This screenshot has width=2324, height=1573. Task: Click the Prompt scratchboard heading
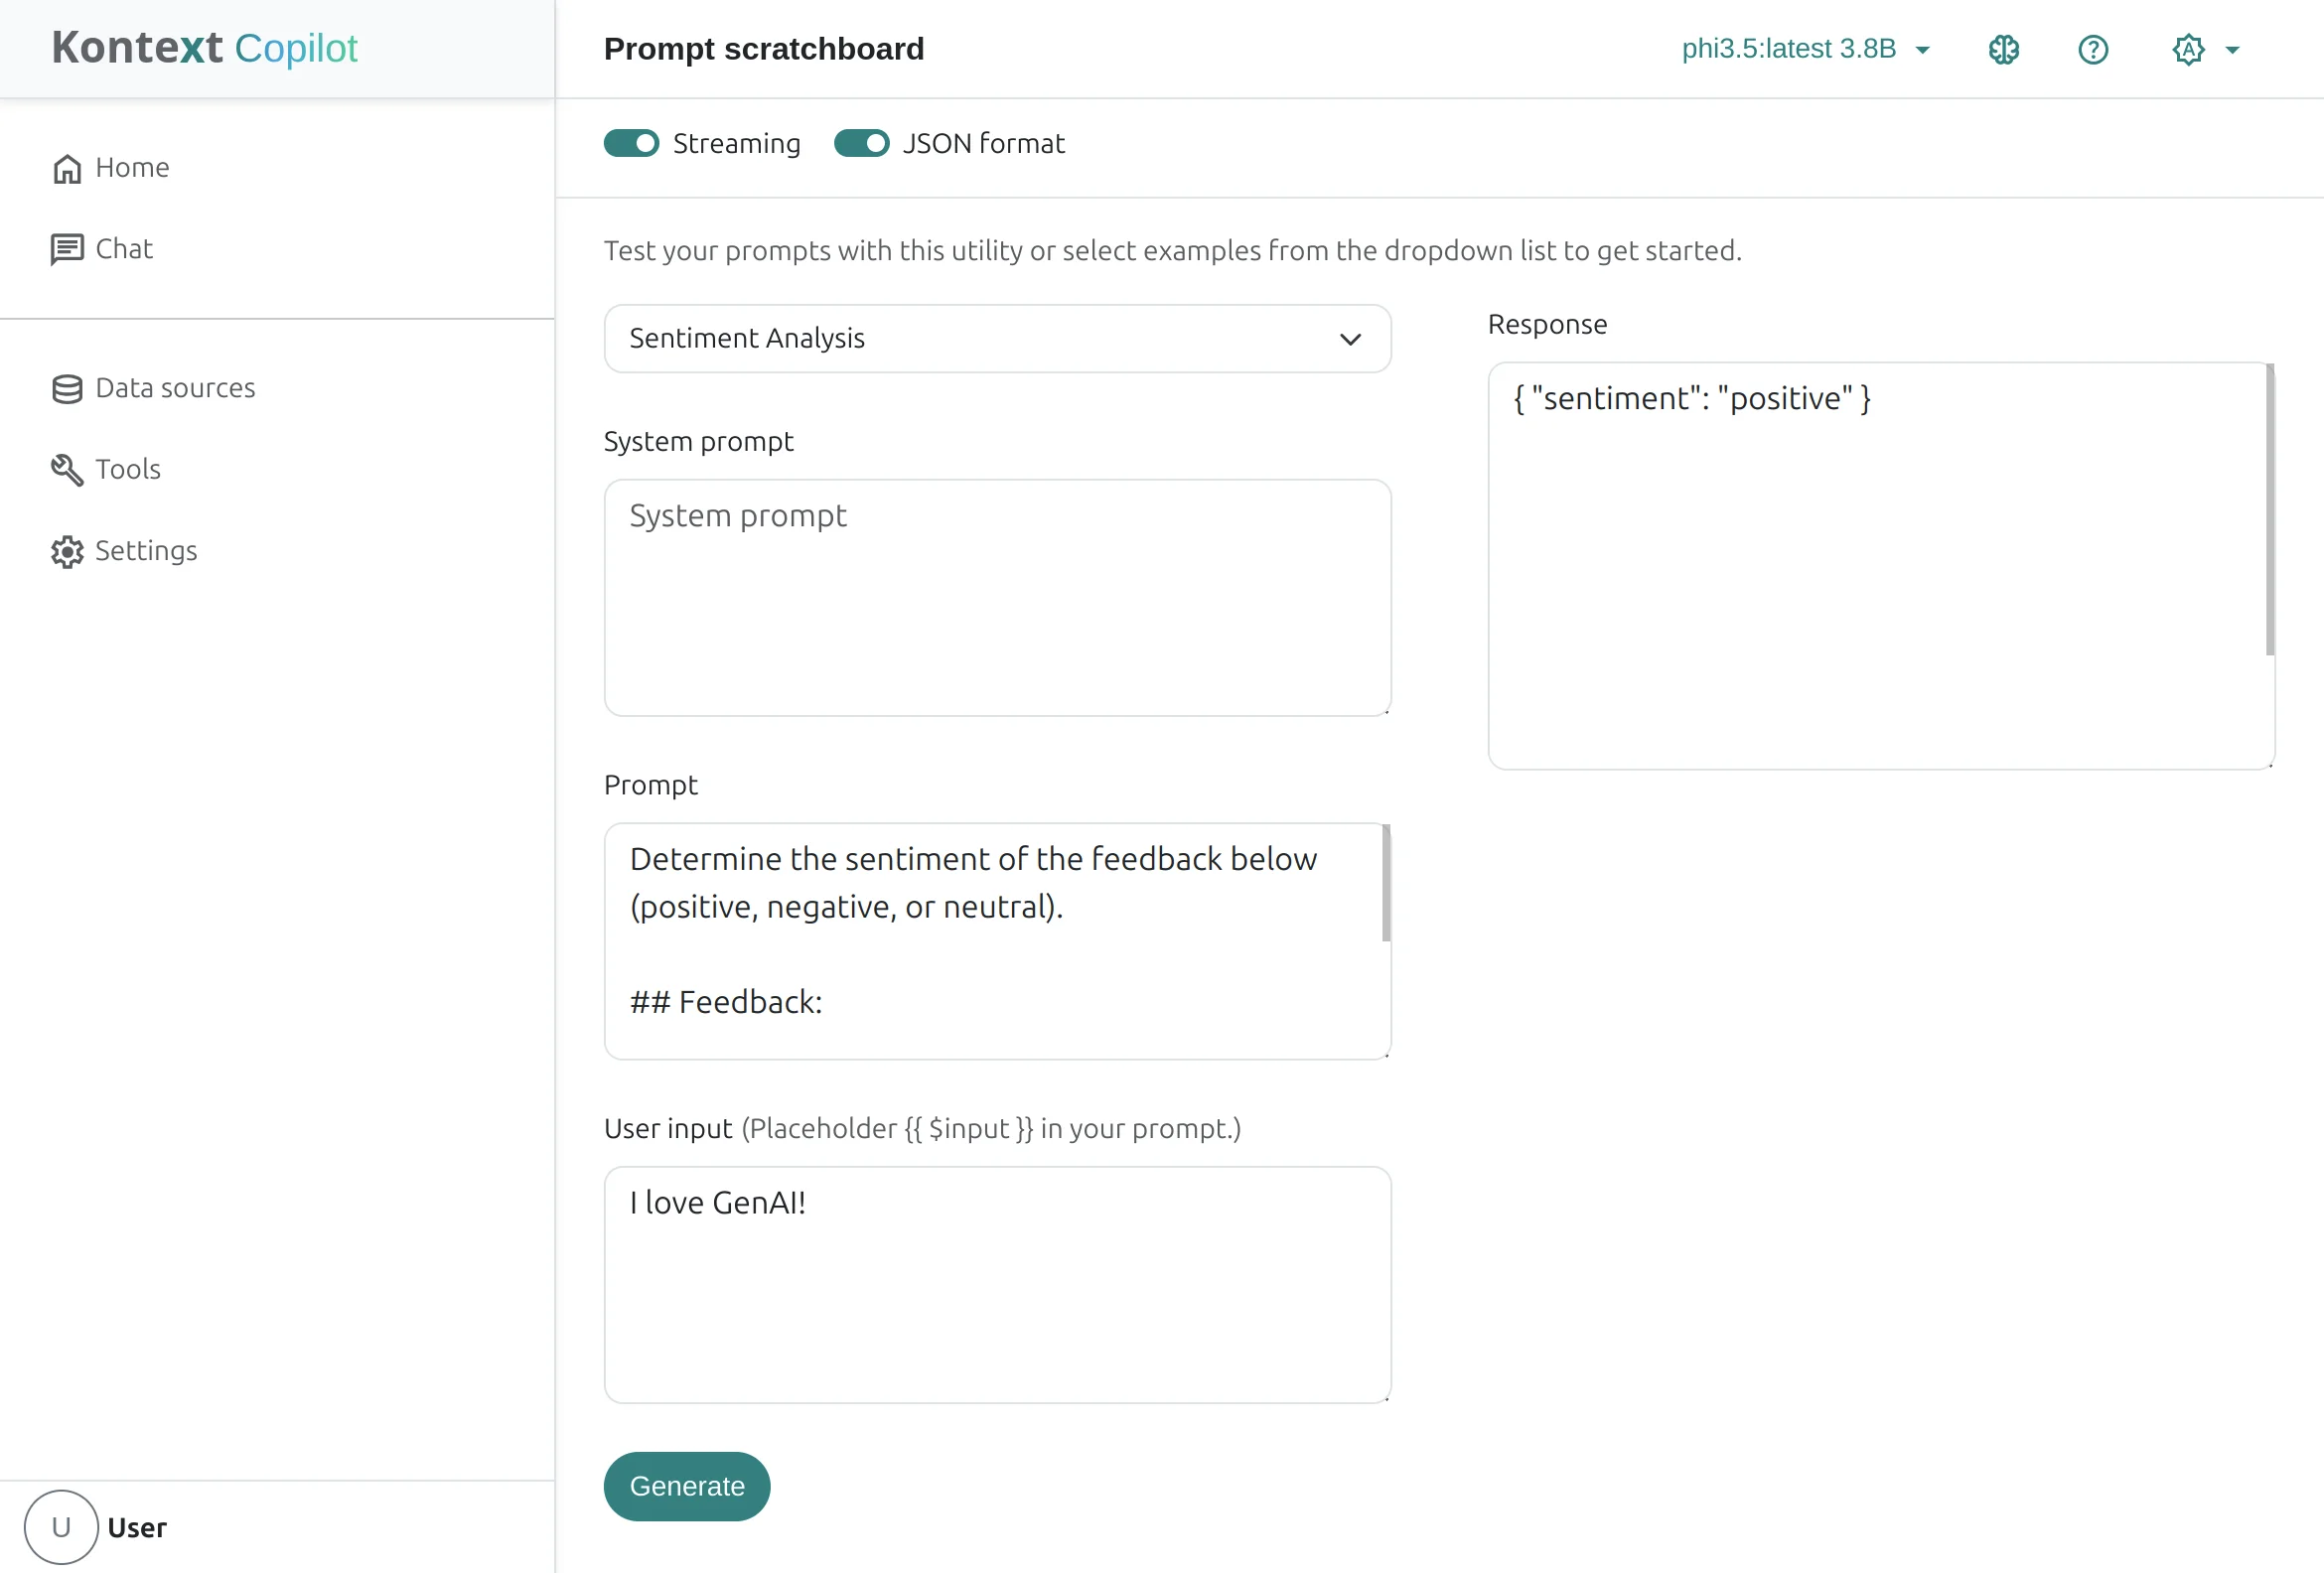763,48
